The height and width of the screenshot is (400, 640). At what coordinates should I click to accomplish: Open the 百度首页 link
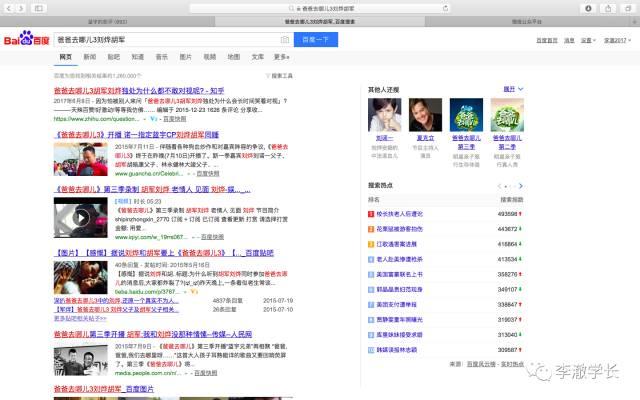547,40
